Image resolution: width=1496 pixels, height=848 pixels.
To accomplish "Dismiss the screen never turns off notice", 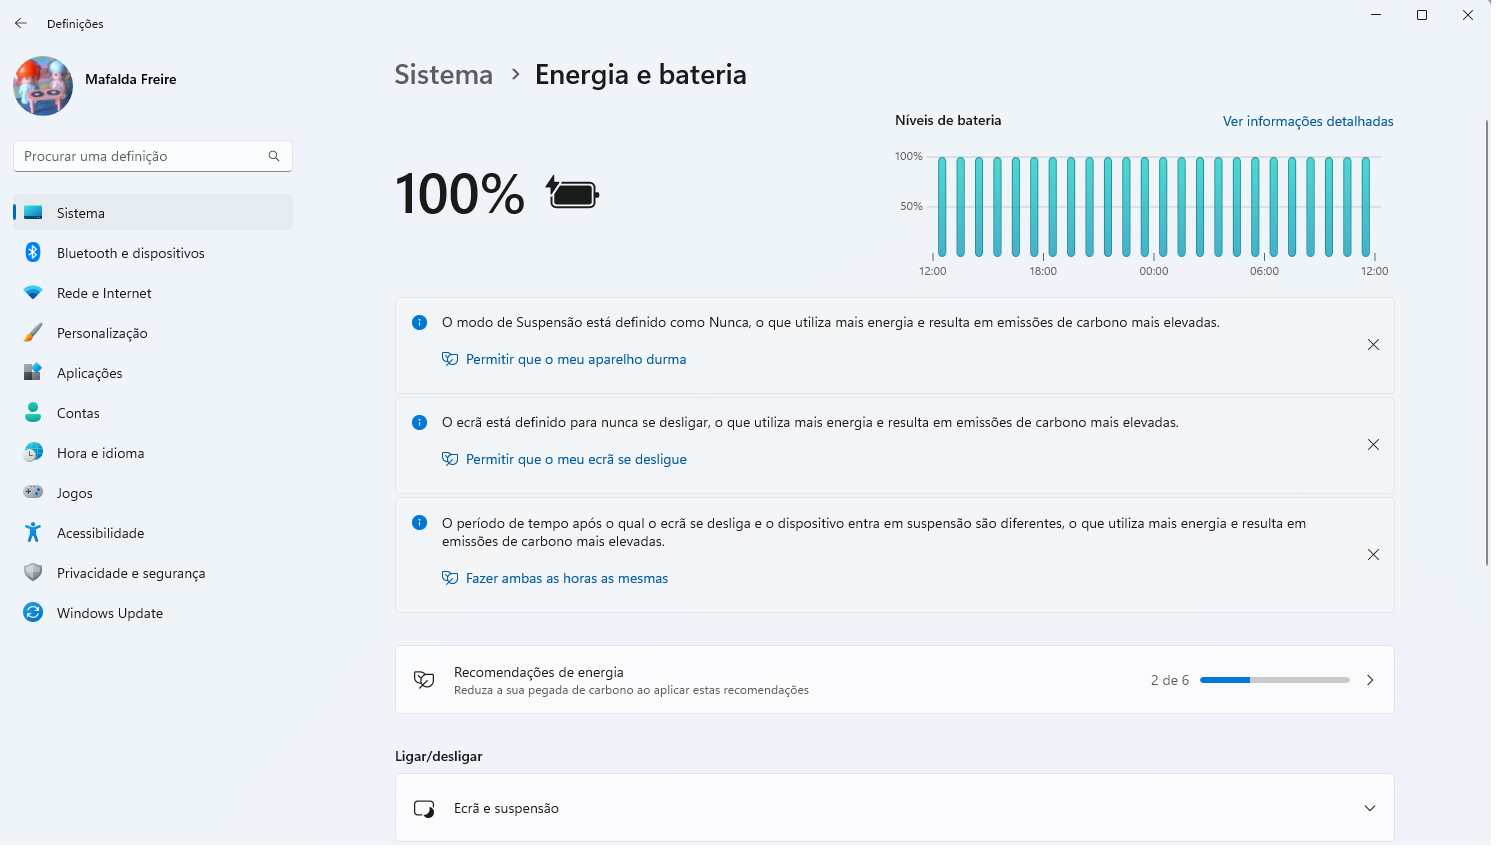I will [x=1373, y=445].
